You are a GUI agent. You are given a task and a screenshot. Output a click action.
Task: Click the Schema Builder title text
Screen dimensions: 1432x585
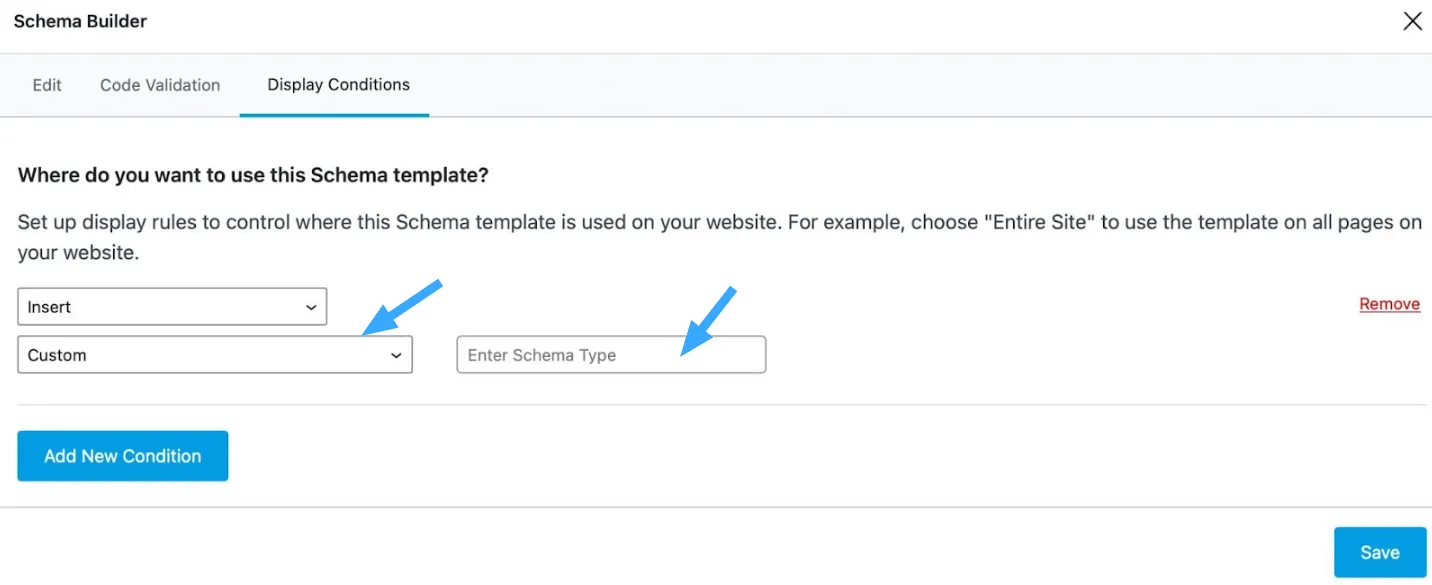(x=80, y=21)
